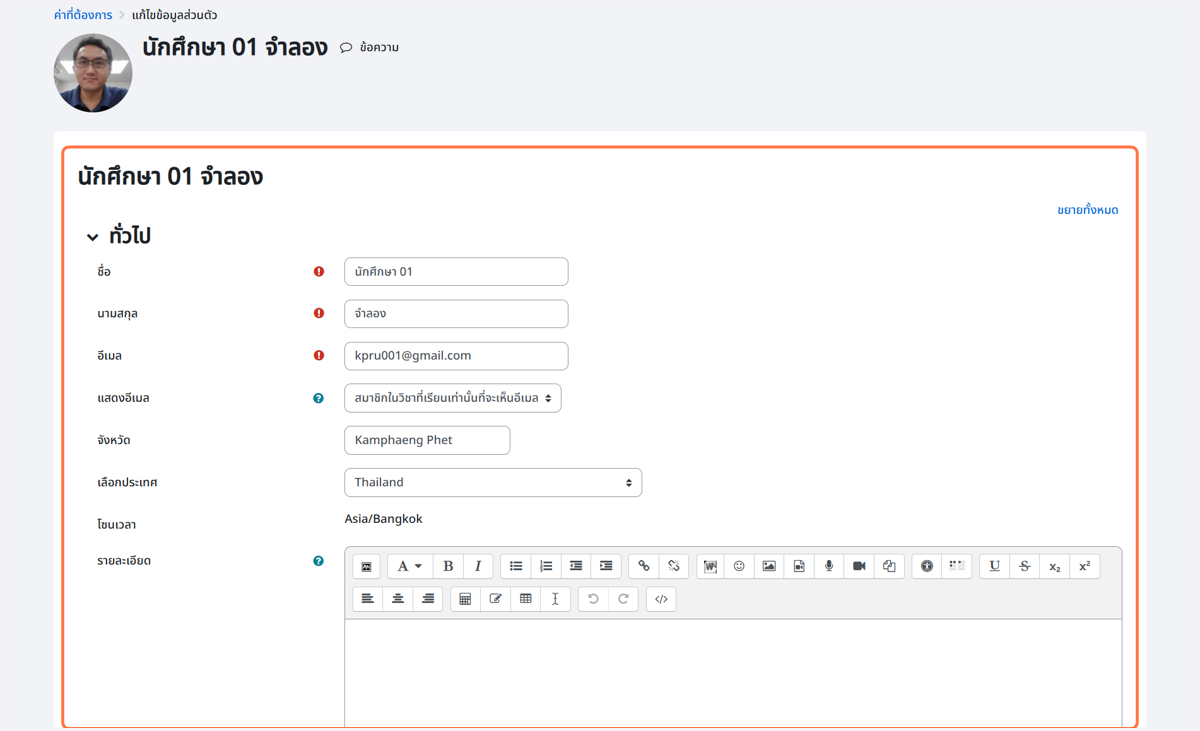Open the insert character pencil icon
This screenshot has width=1200, height=731.
pos(495,599)
